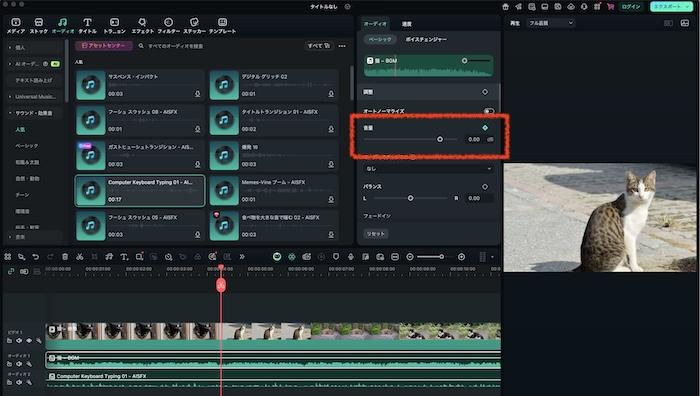Open the なし preset dropdown
The image size is (700, 396).
[428, 169]
